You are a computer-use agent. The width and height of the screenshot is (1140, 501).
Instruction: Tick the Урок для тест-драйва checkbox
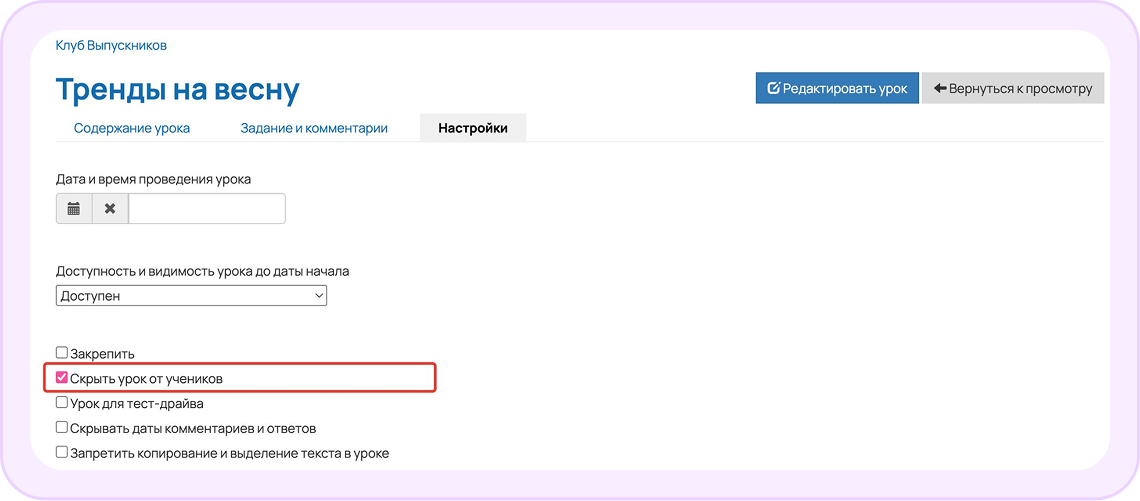pos(62,402)
